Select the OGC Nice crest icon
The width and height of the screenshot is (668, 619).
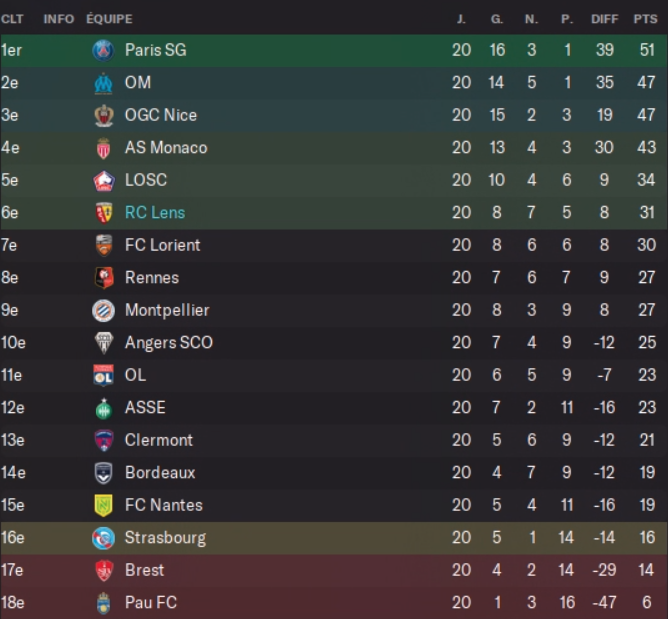pos(103,115)
